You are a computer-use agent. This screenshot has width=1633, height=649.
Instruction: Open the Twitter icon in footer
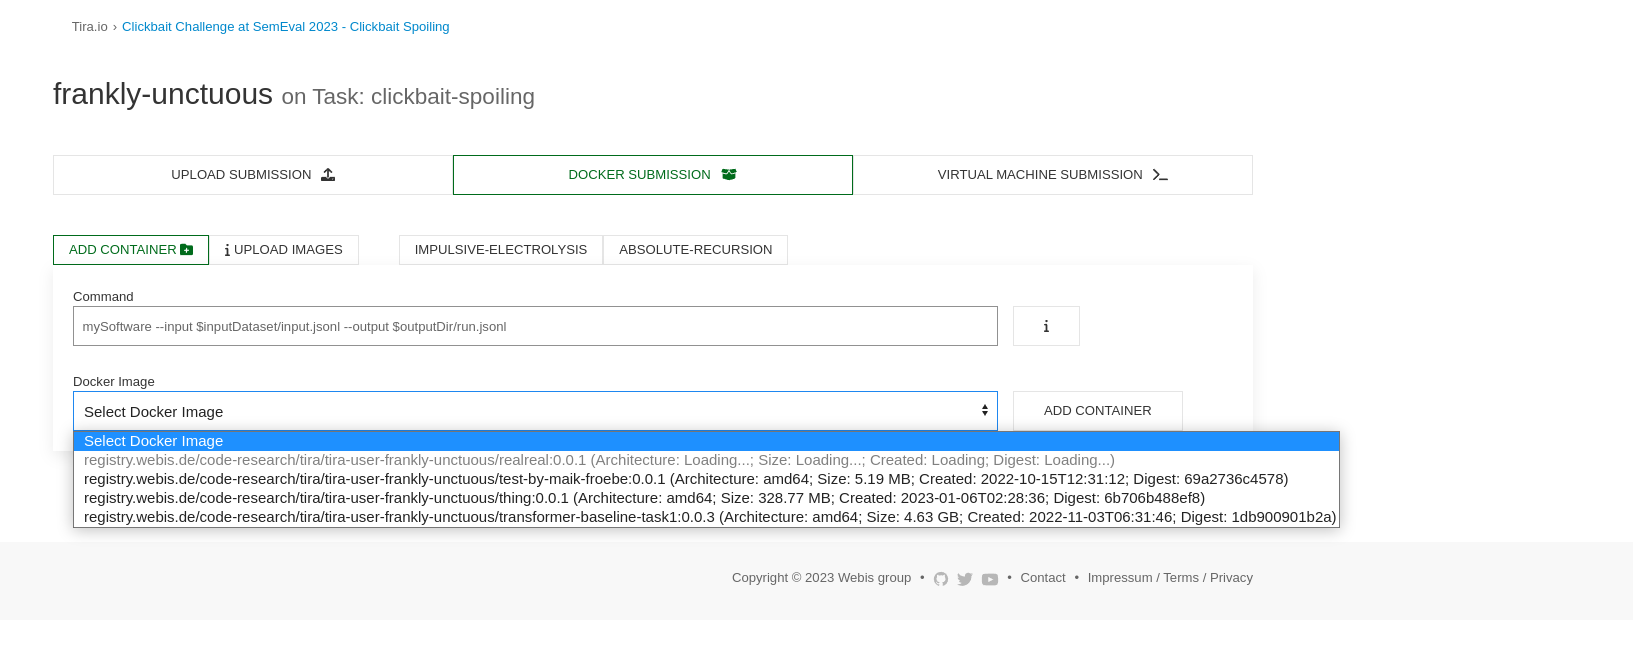pyautogui.click(x=965, y=579)
